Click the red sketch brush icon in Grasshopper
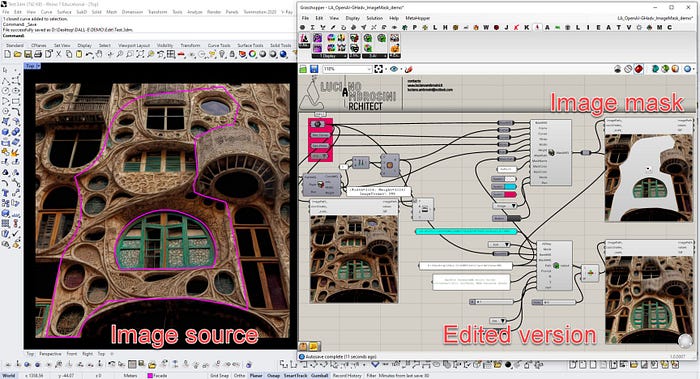The height and width of the screenshot is (379, 700). 408,69
